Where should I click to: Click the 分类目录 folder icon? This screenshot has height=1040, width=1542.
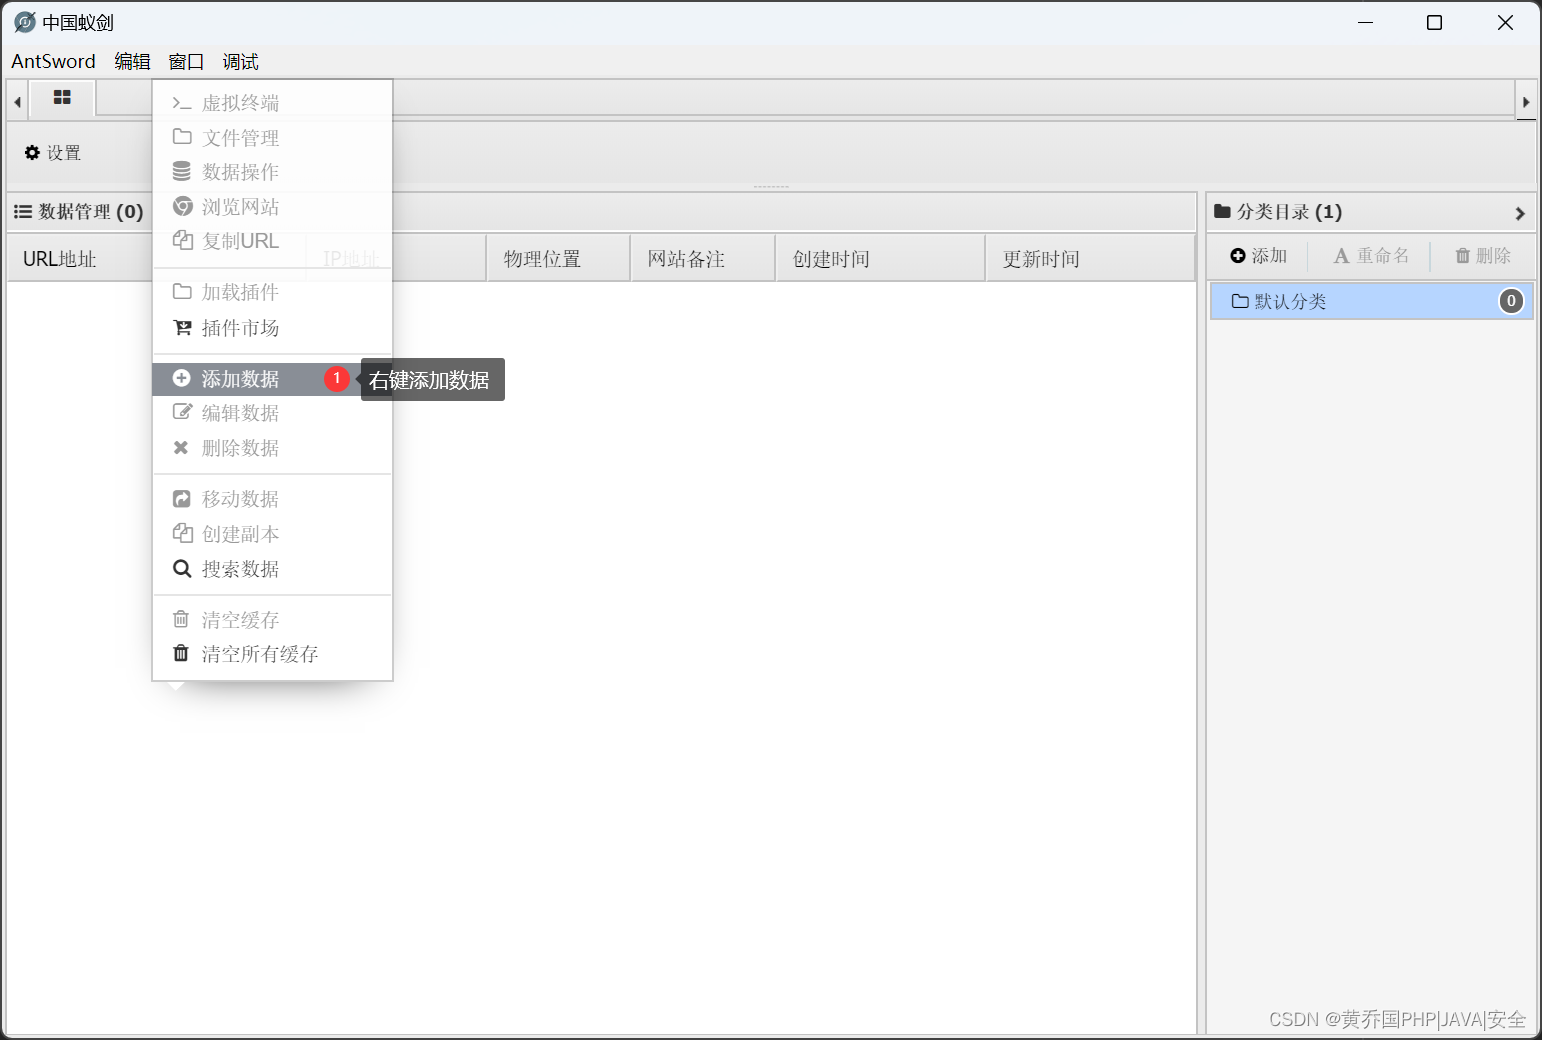pyautogui.click(x=1222, y=211)
